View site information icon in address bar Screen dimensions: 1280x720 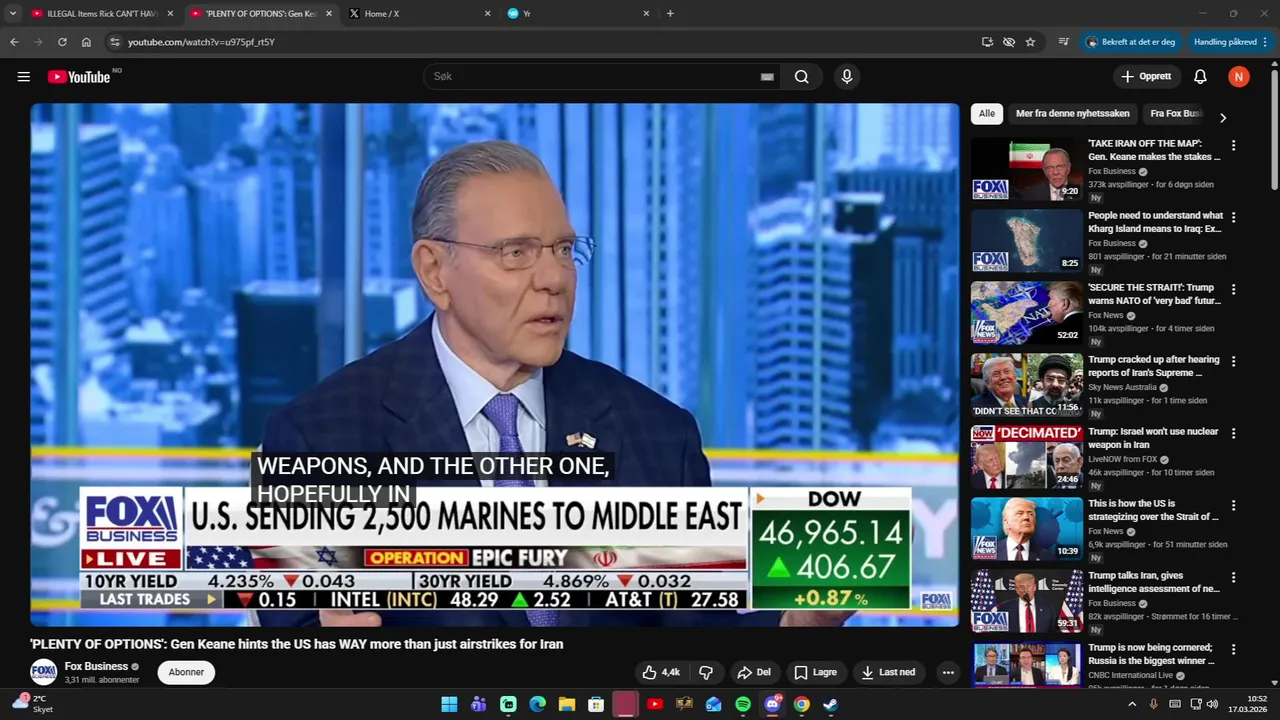(x=115, y=42)
